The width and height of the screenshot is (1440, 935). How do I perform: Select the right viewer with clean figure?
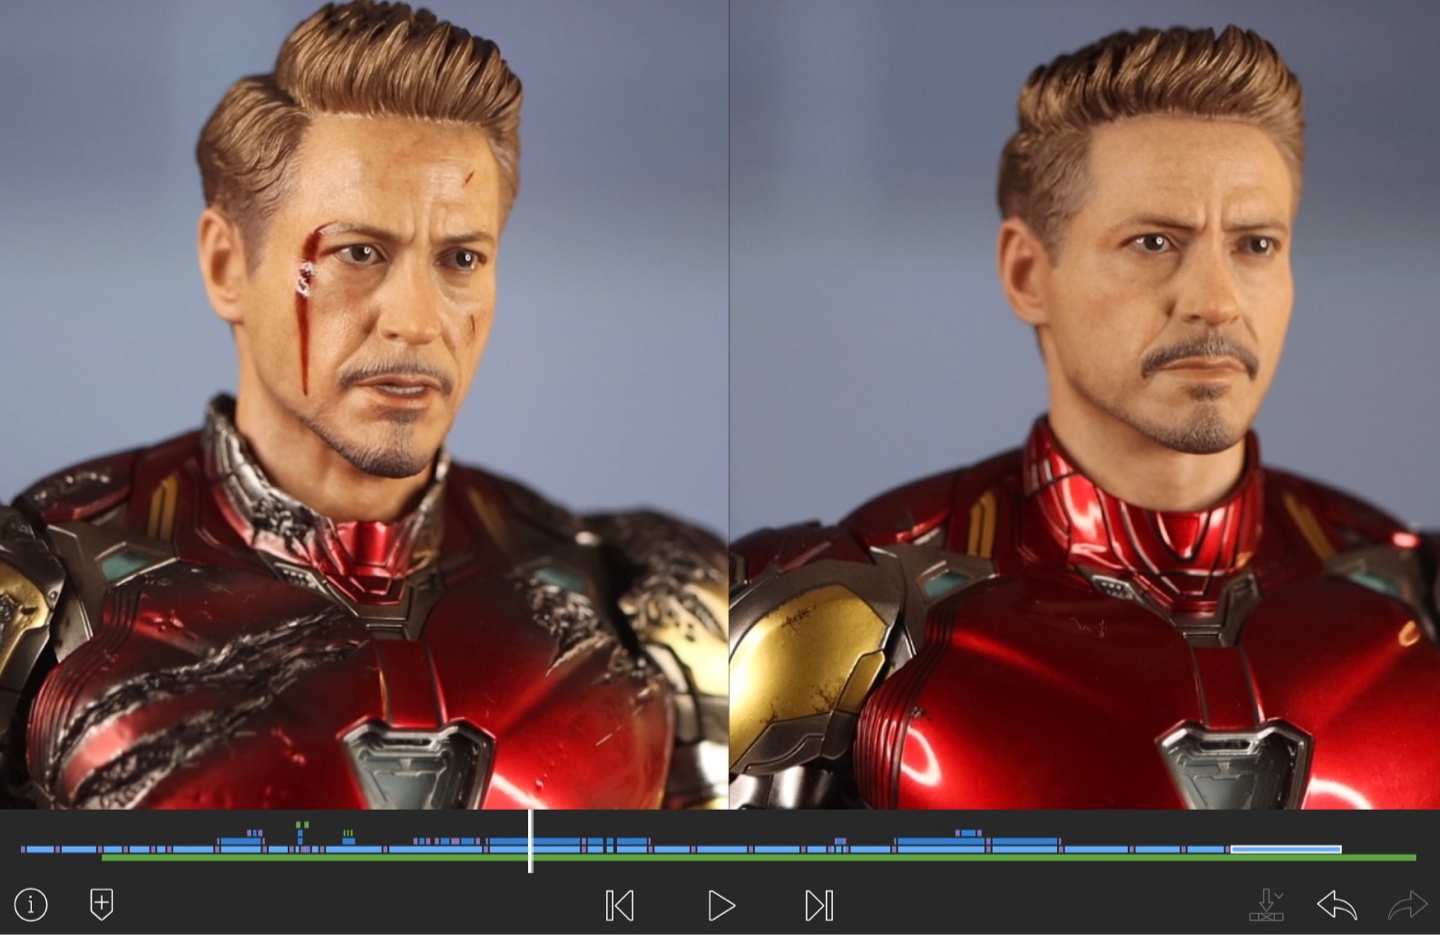pyautogui.click(x=1085, y=404)
